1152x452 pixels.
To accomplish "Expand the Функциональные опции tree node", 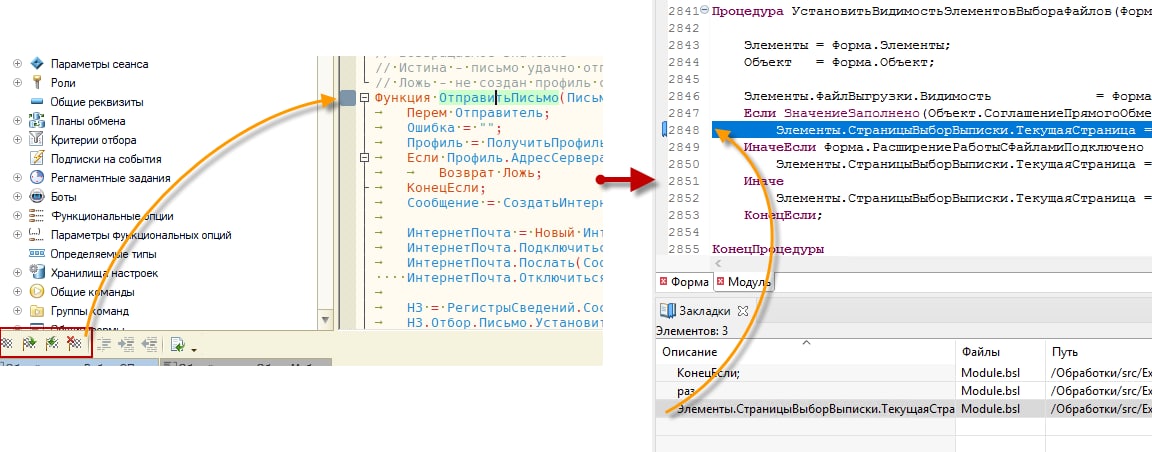I will click(x=18, y=216).
